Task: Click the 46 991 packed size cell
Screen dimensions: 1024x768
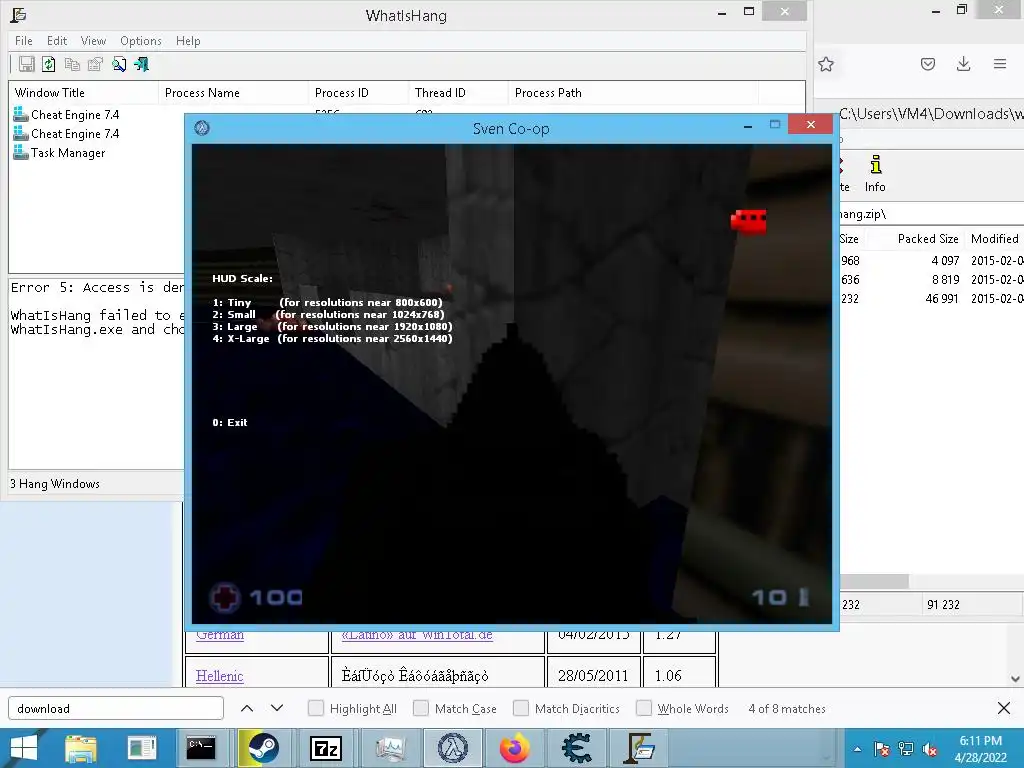Action: (x=942, y=298)
